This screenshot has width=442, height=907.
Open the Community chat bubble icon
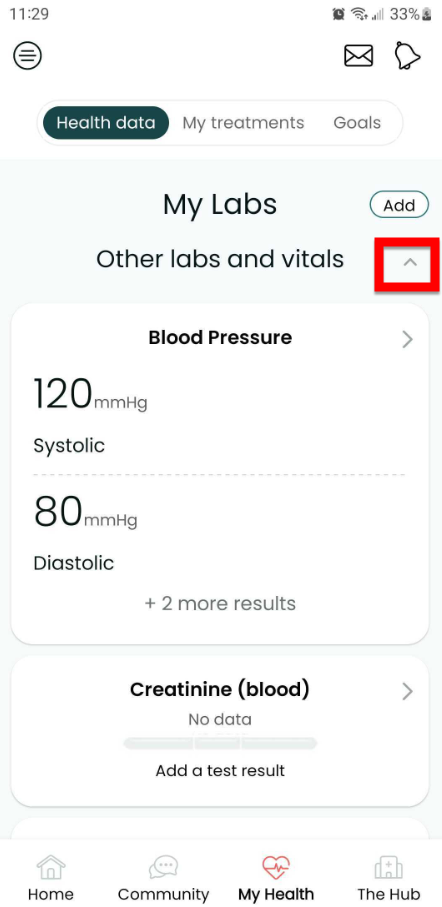[163, 868]
